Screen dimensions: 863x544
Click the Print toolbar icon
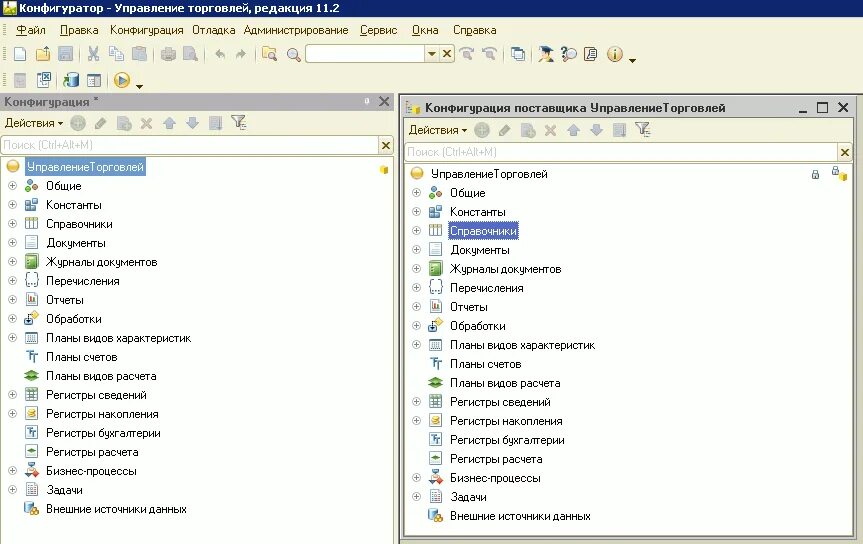(x=168, y=54)
